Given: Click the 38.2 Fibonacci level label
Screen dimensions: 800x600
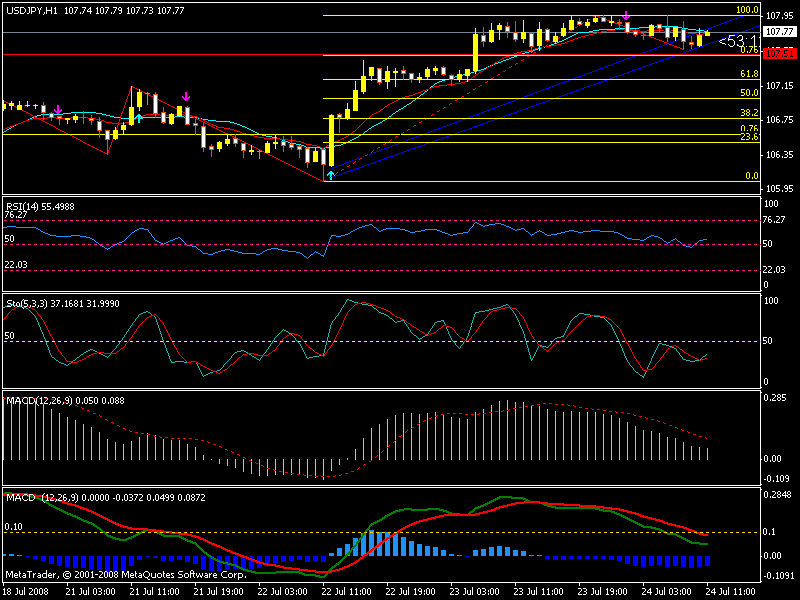Looking at the screenshot, I should 748,113.
